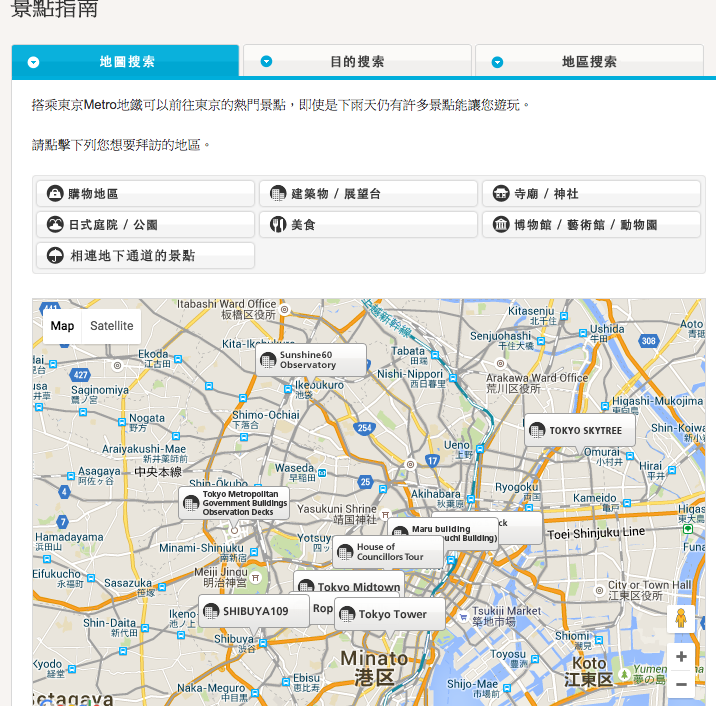
Task: Open the House of Councillors Tour marker
Action: [x=388, y=552]
